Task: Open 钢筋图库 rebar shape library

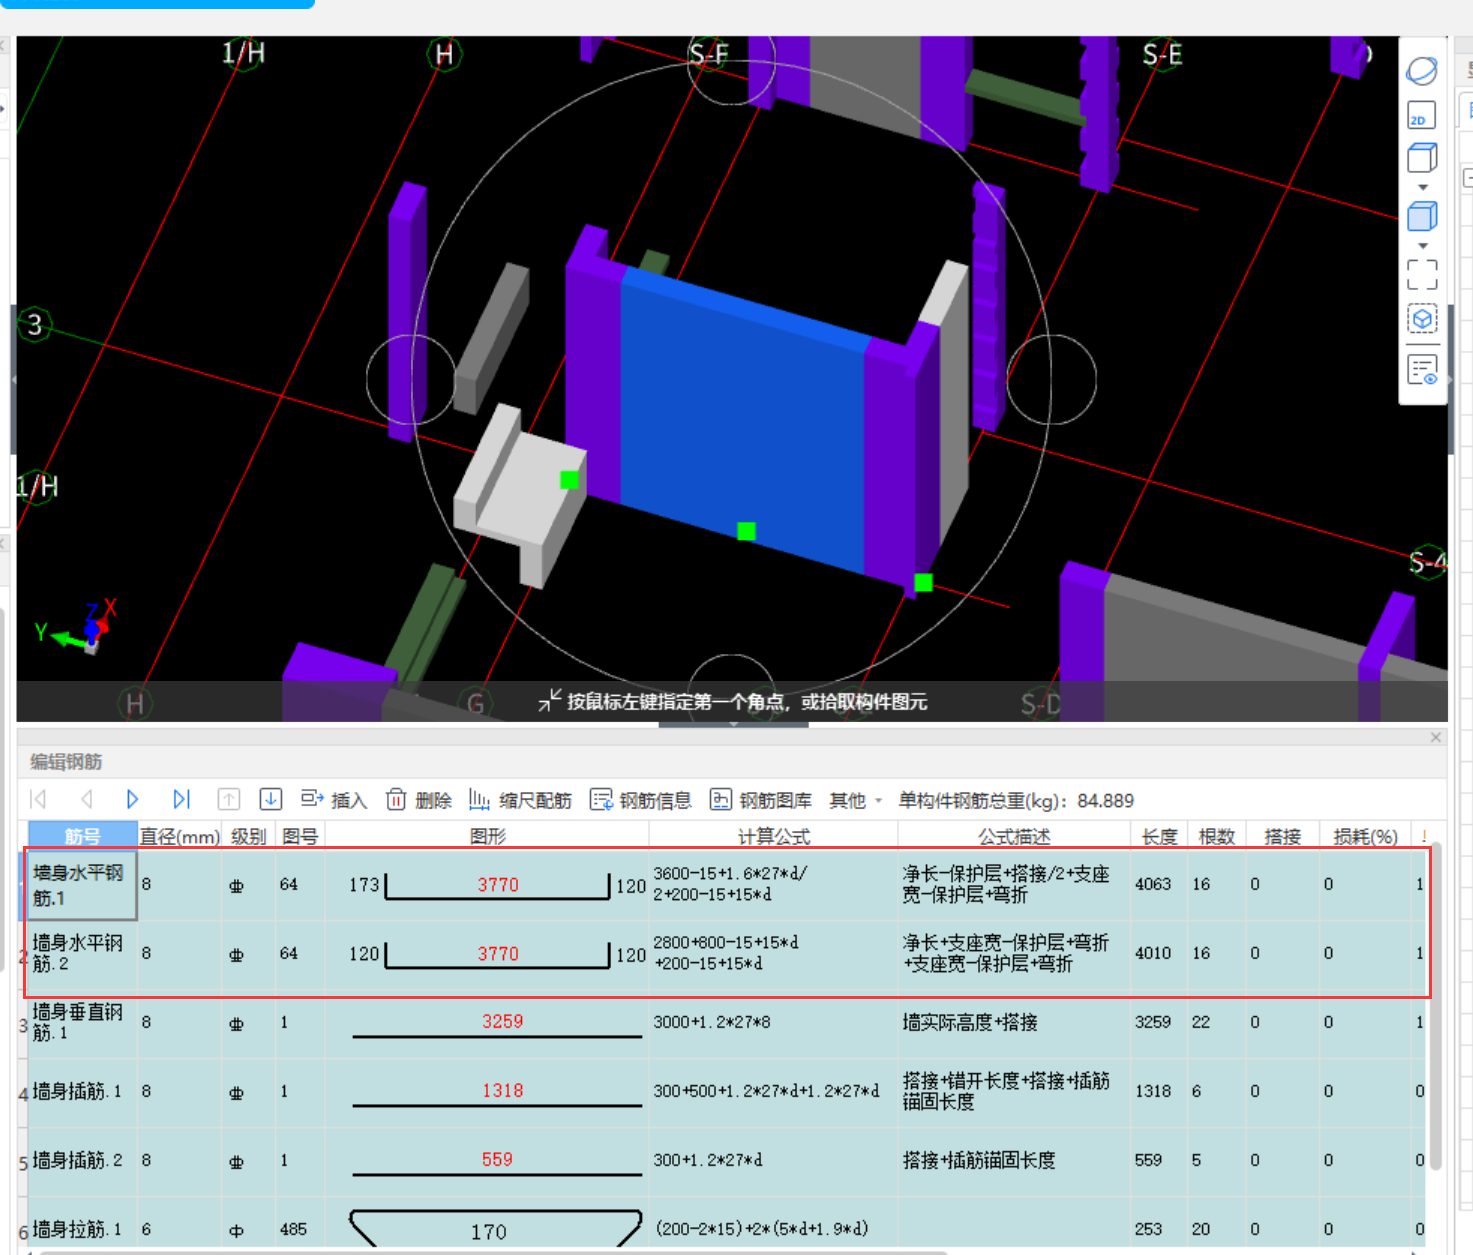Action: (x=761, y=800)
